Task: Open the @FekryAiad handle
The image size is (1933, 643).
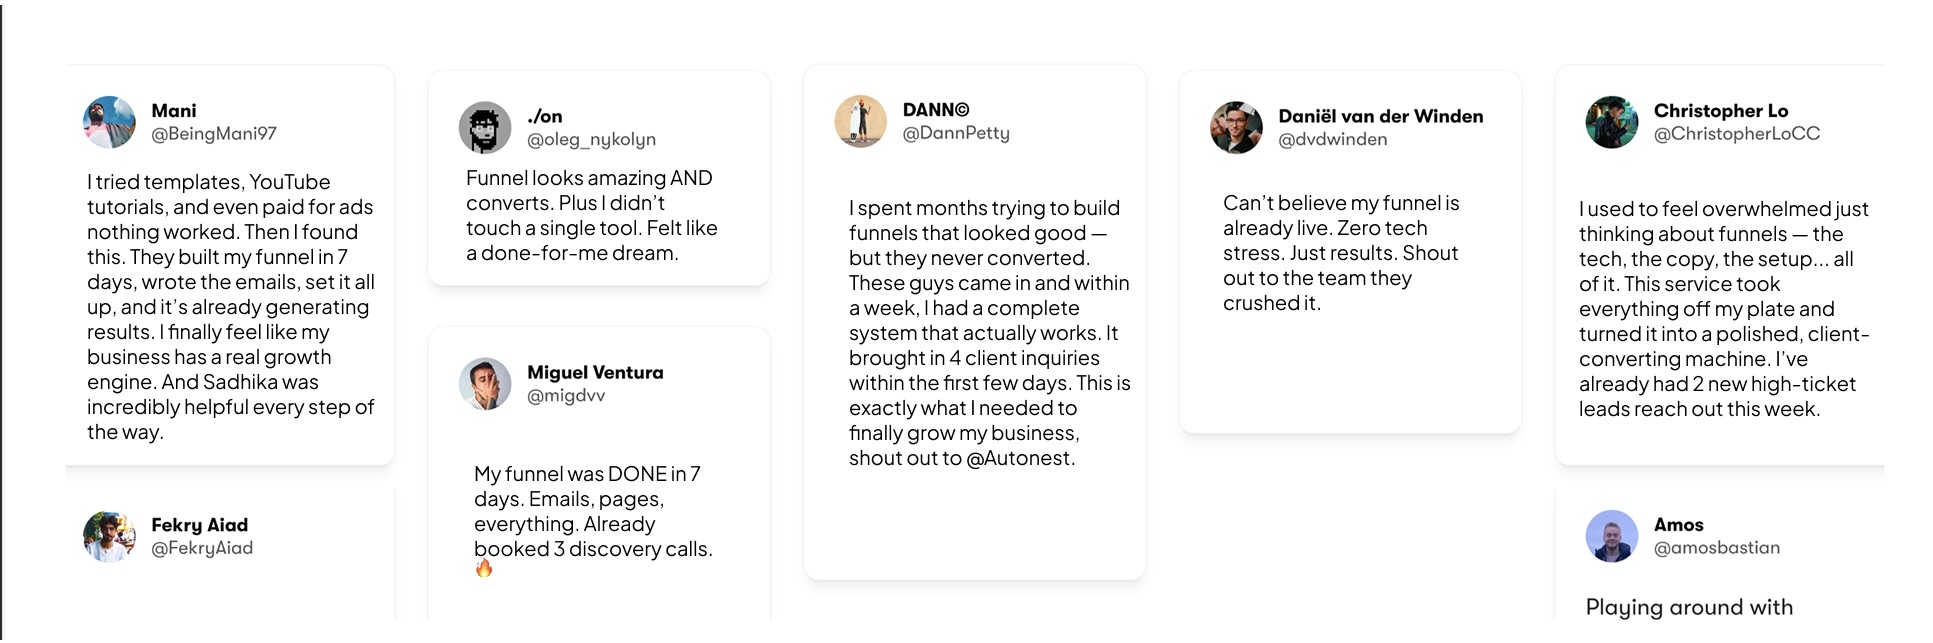Action: click(202, 548)
